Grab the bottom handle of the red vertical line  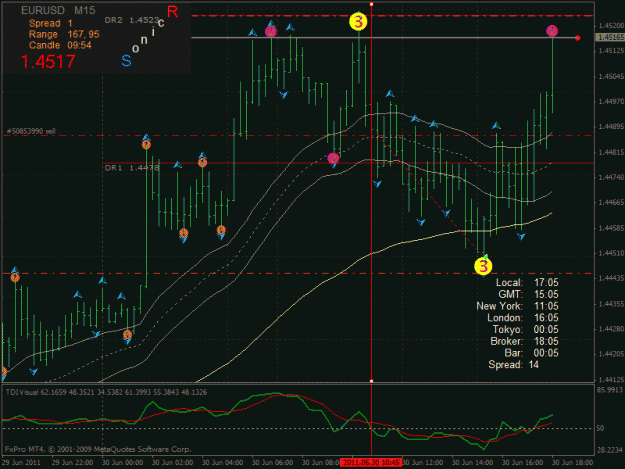coord(371,381)
